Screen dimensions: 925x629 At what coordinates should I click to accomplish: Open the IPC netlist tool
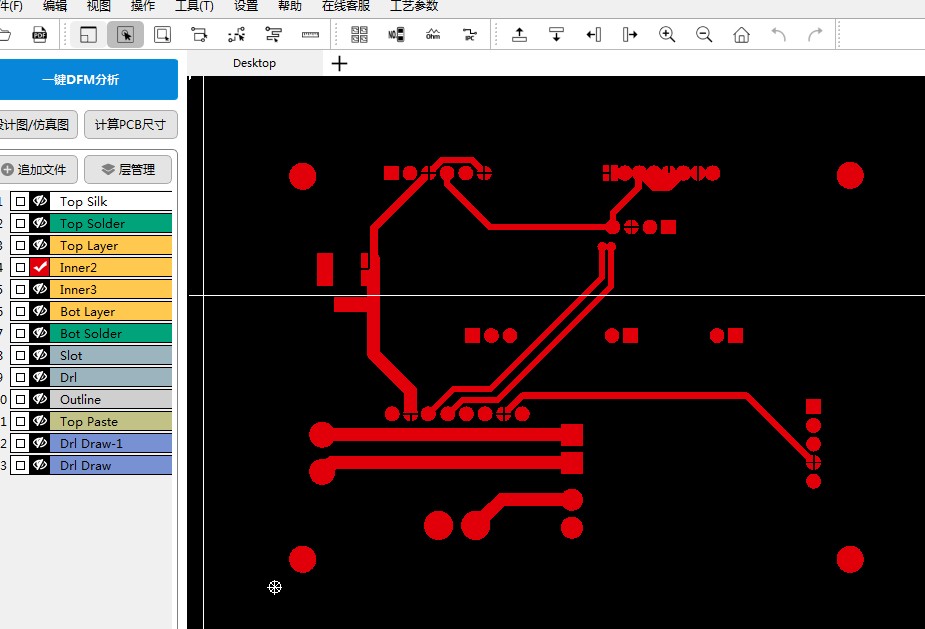[470, 35]
